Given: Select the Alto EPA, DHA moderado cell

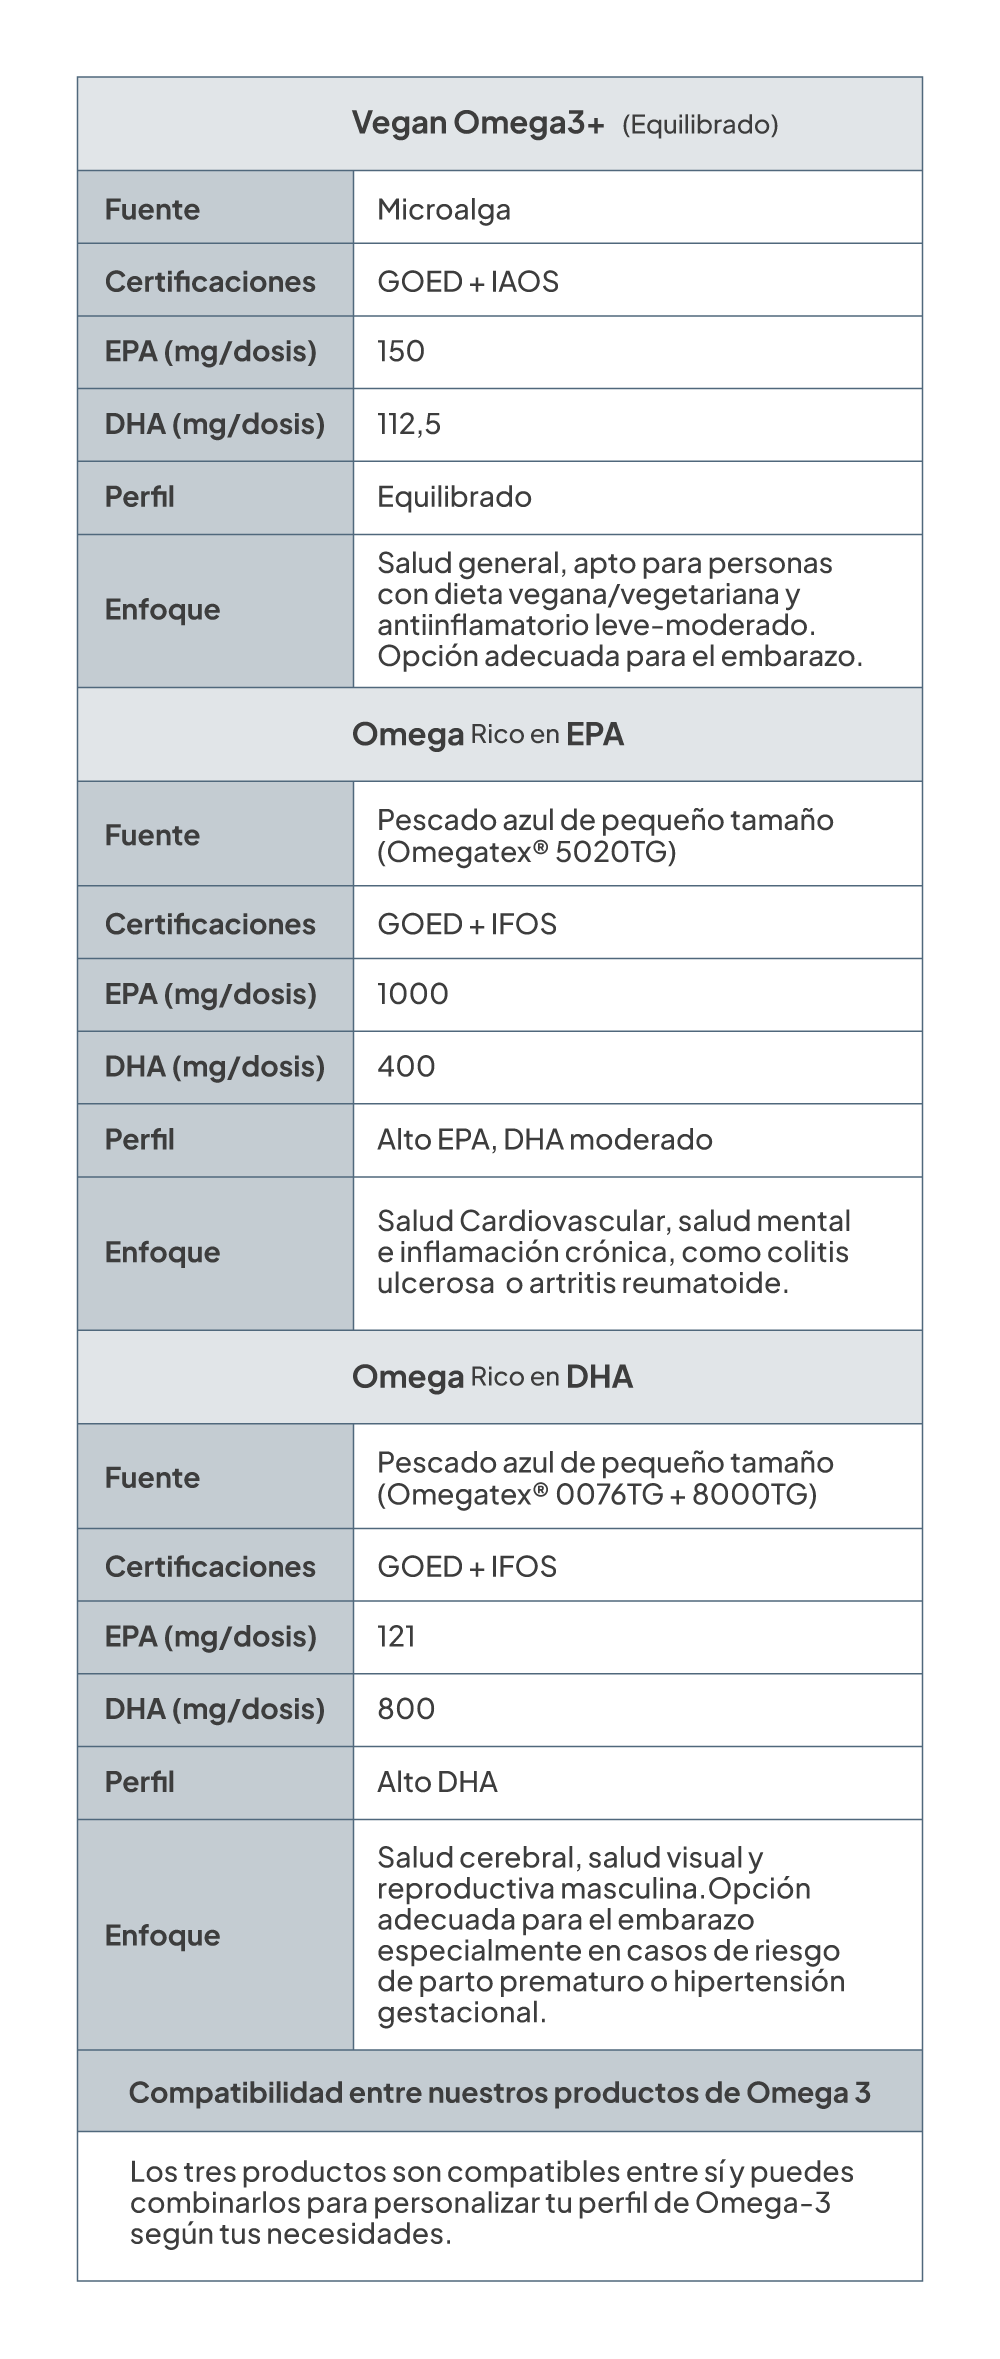Looking at the screenshot, I should click(x=544, y=1139).
